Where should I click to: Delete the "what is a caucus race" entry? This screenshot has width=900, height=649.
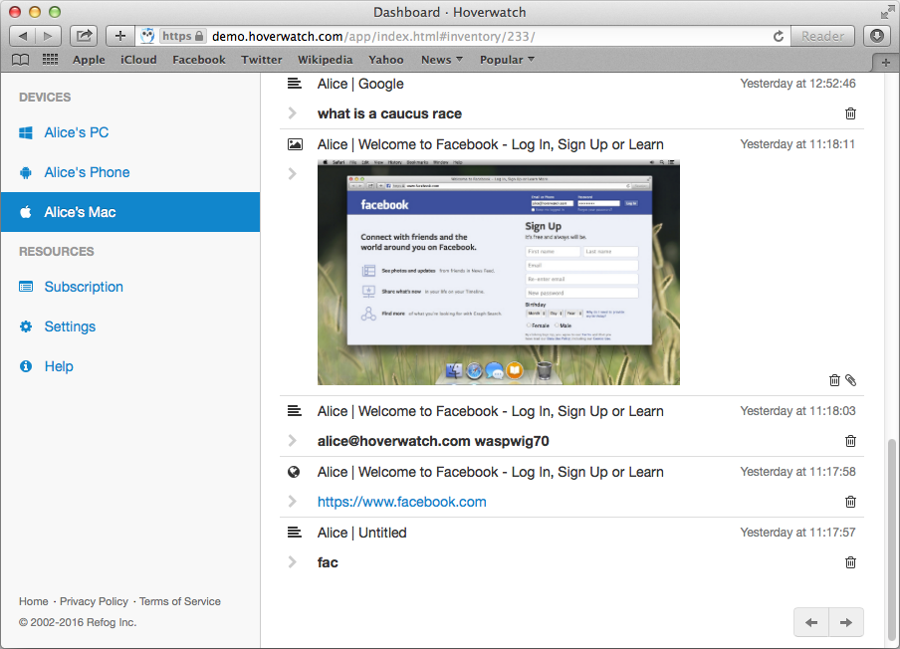click(851, 114)
